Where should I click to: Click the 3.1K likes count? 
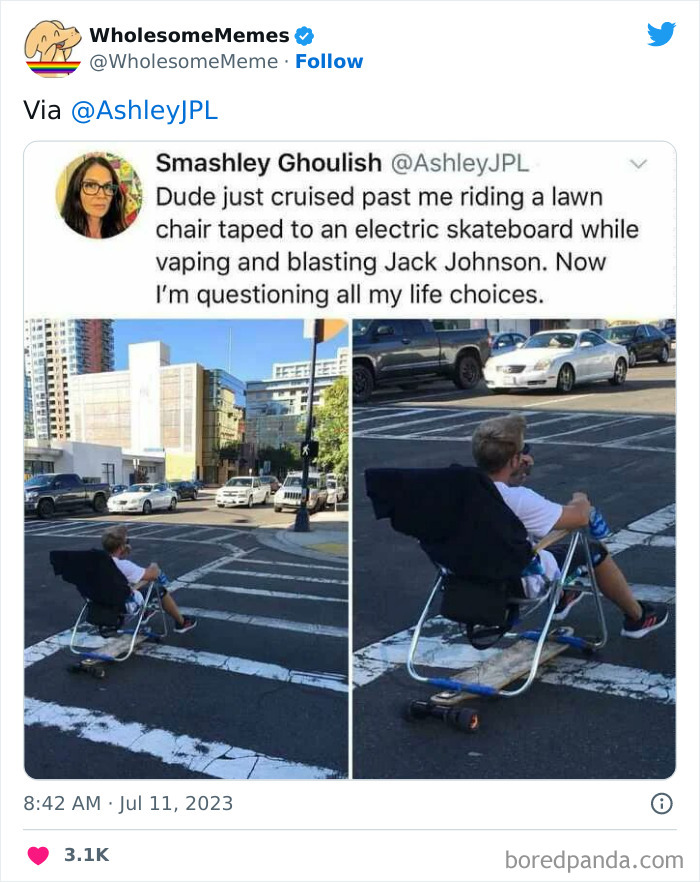point(87,855)
